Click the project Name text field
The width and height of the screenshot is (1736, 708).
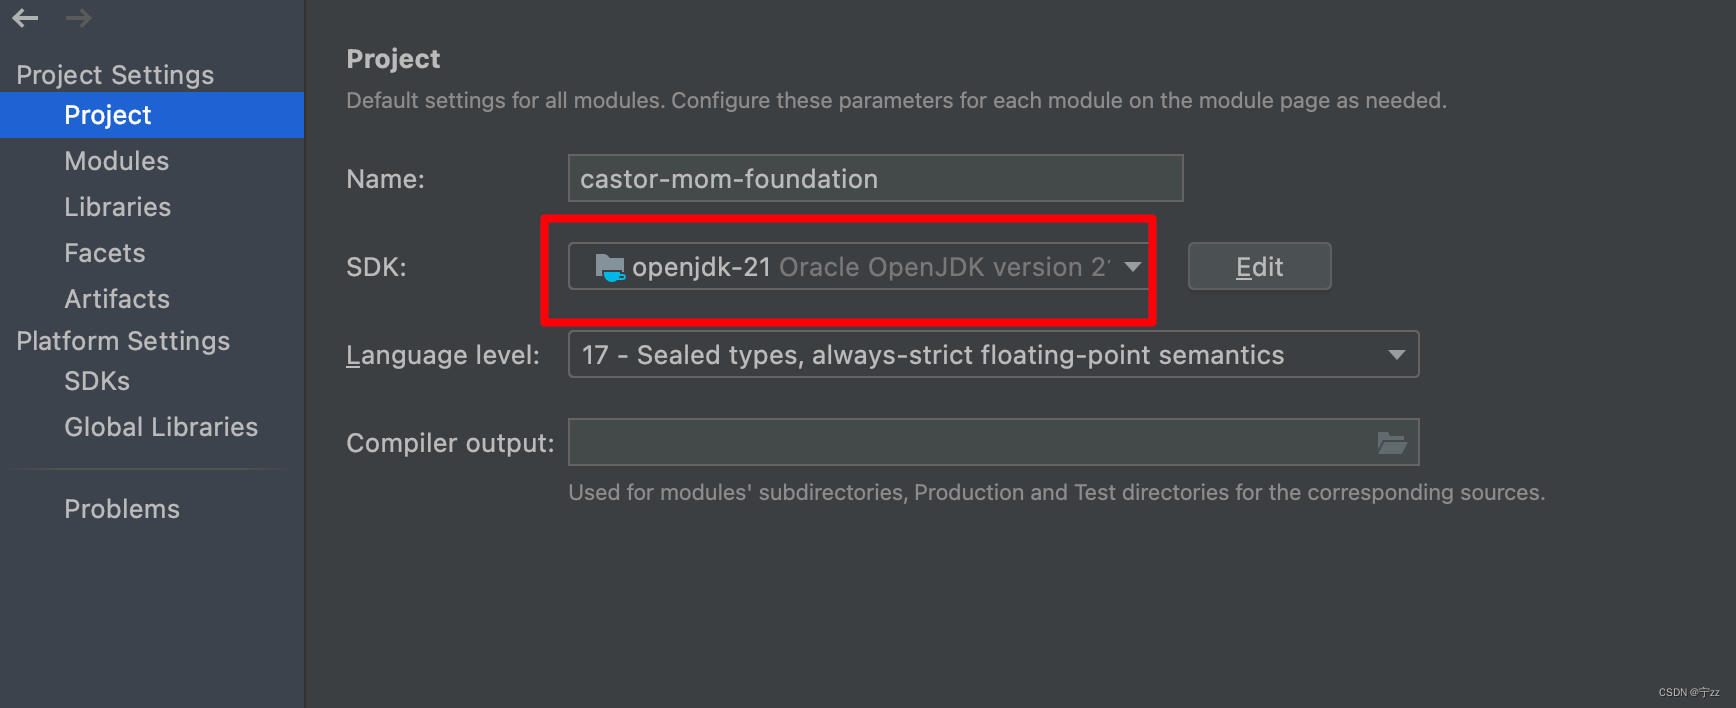click(x=875, y=179)
